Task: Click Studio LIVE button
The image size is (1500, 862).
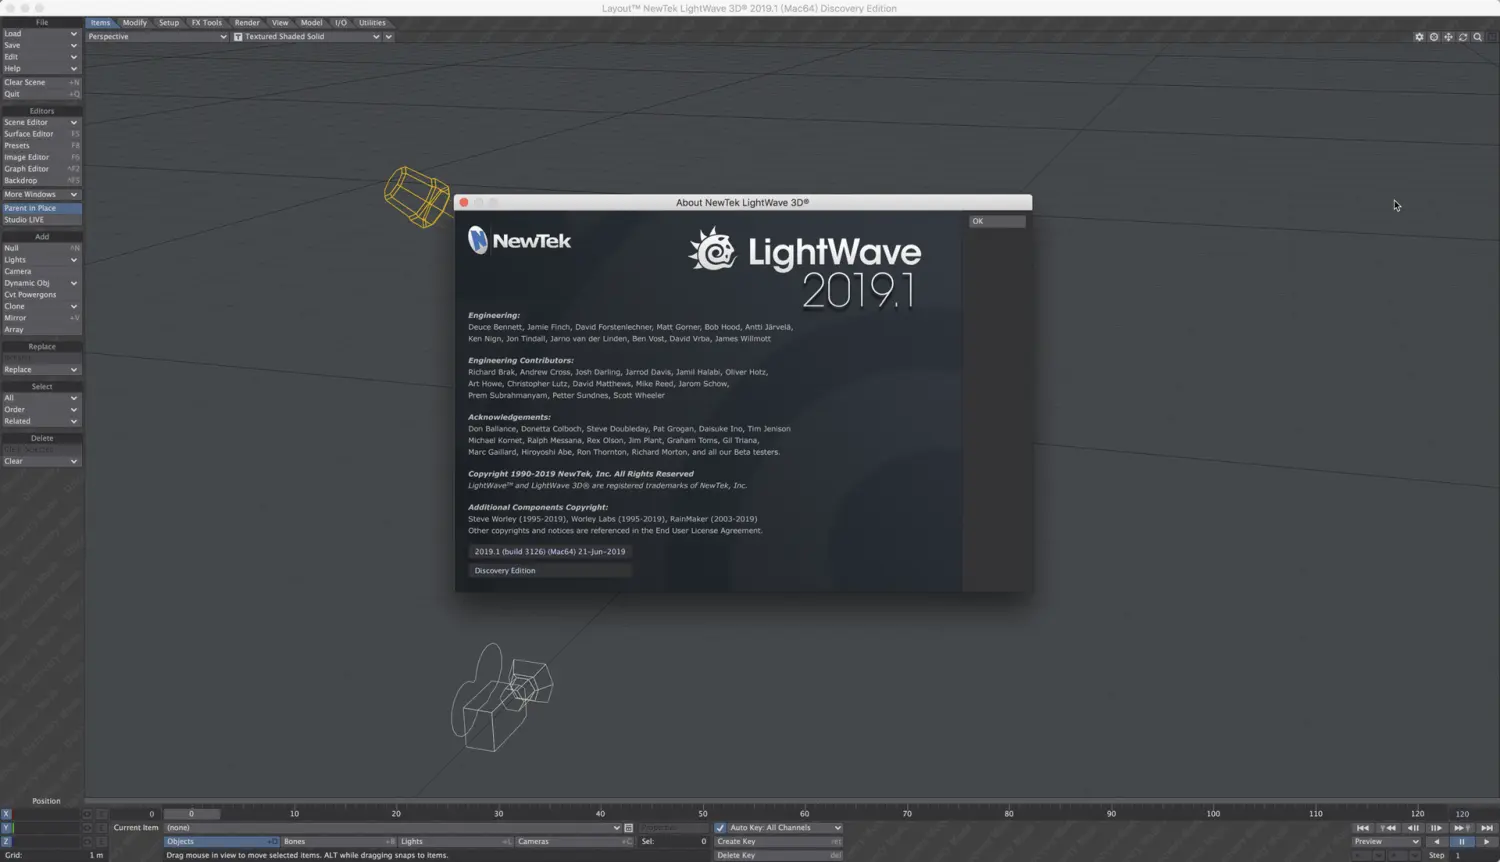Action: tap(41, 220)
